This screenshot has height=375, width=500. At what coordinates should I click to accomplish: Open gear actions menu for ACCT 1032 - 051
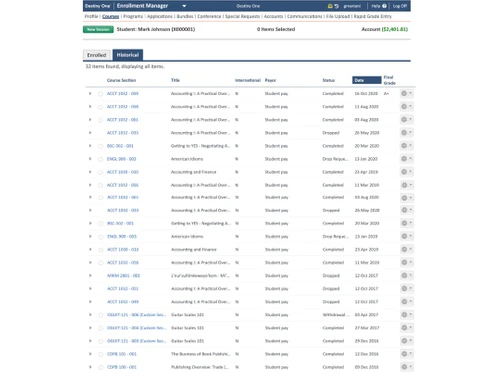pyautogui.click(x=407, y=289)
